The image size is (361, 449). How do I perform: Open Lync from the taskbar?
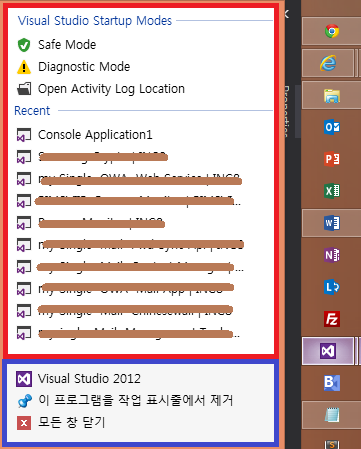coord(332,287)
